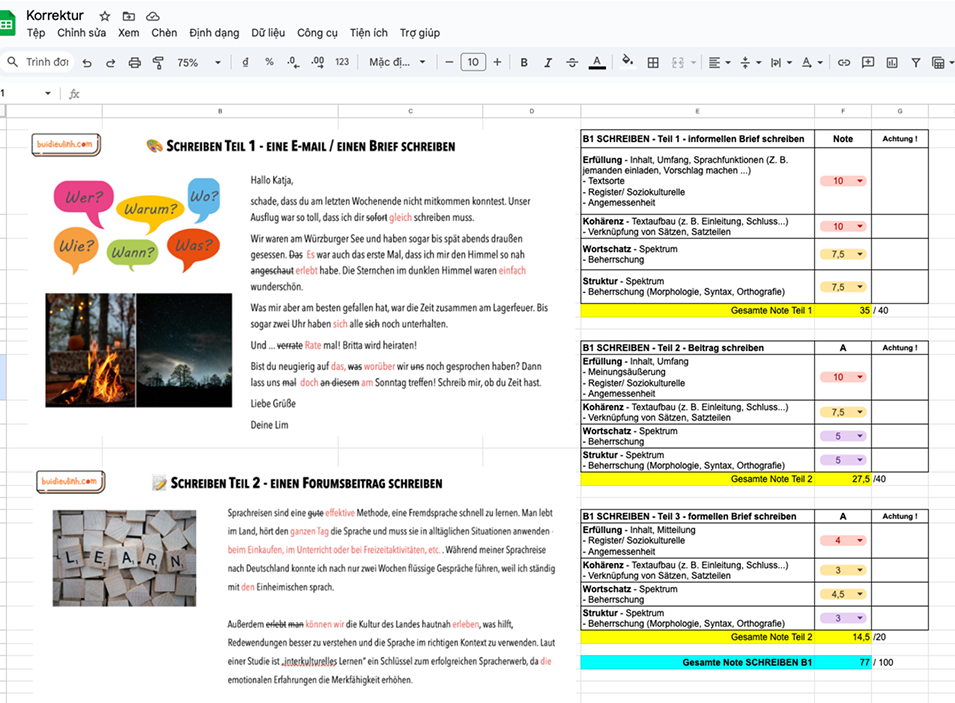Open name box dropdown arrow
955x703 pixels.
pyautogui.click(x=48, y=93)
